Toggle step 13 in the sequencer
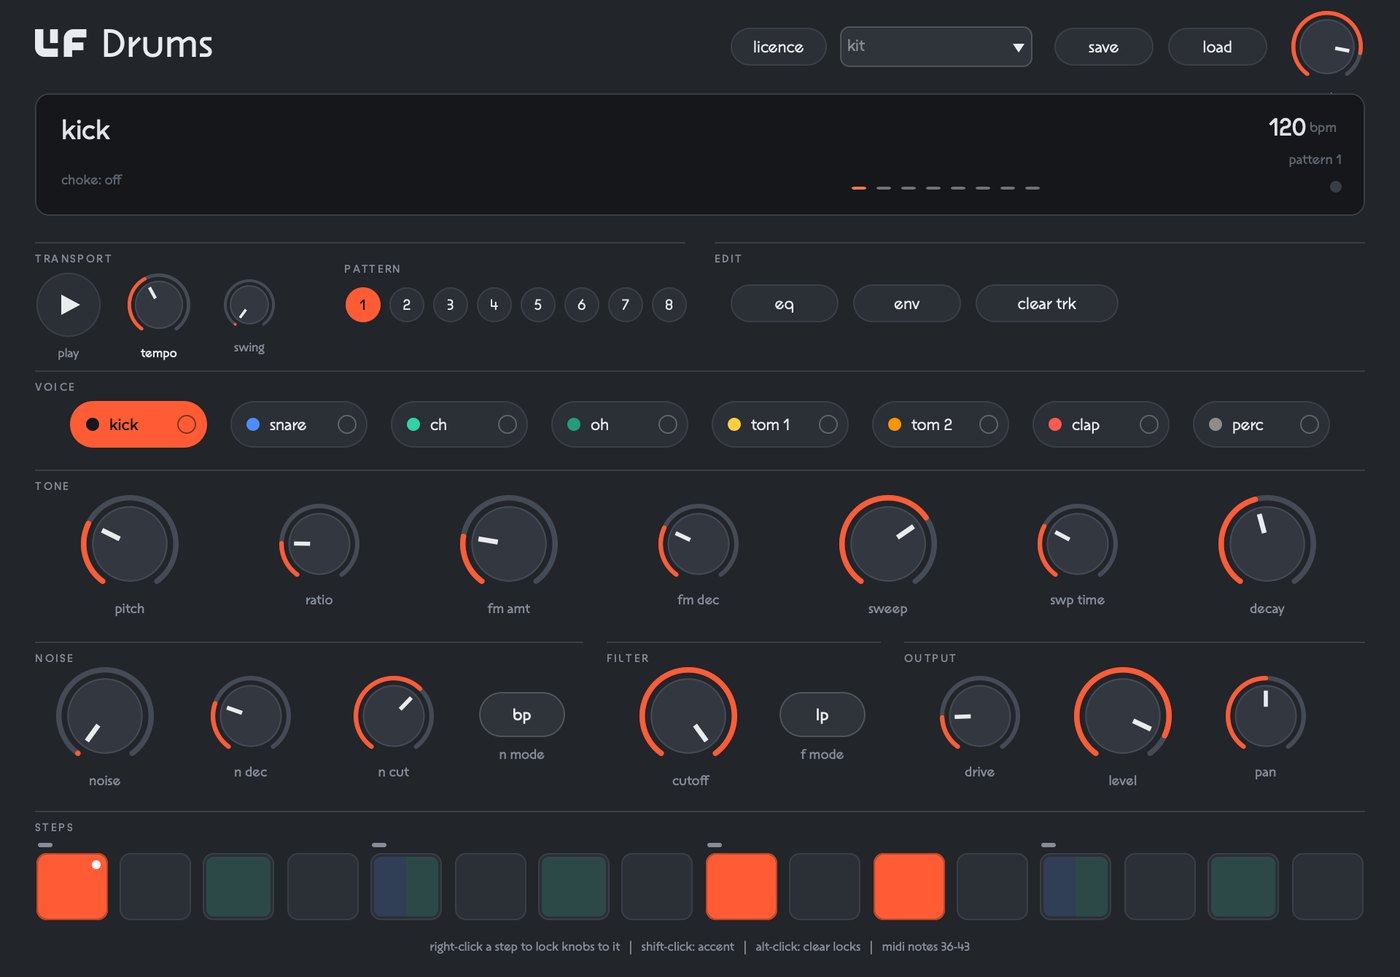This screenshot has height=977, width=1400. [1076, 886]
